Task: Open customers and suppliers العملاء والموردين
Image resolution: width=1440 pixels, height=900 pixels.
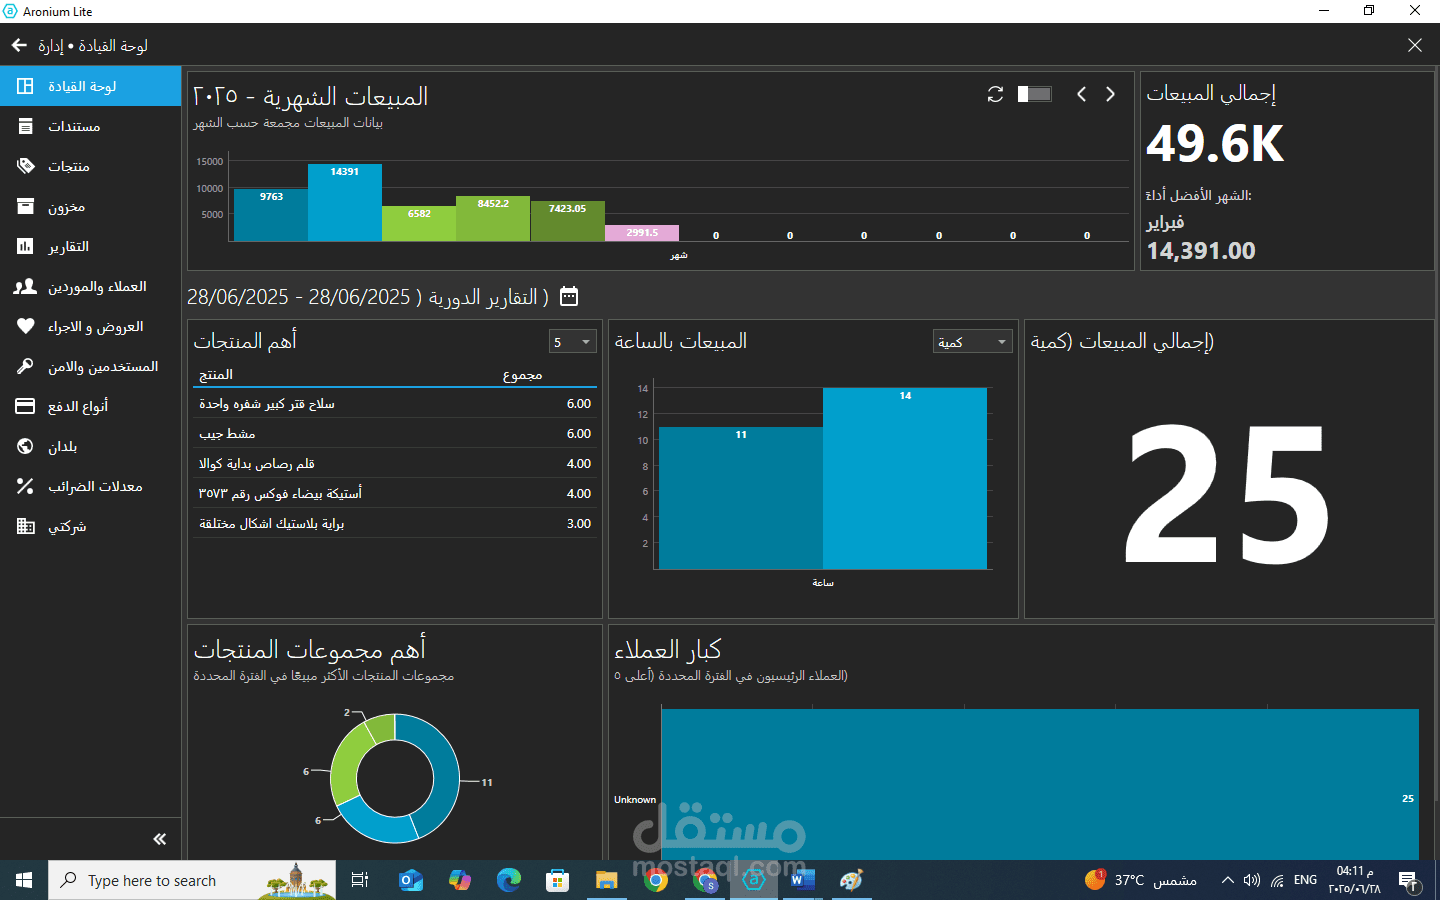Action: click(x=90, y=286)
